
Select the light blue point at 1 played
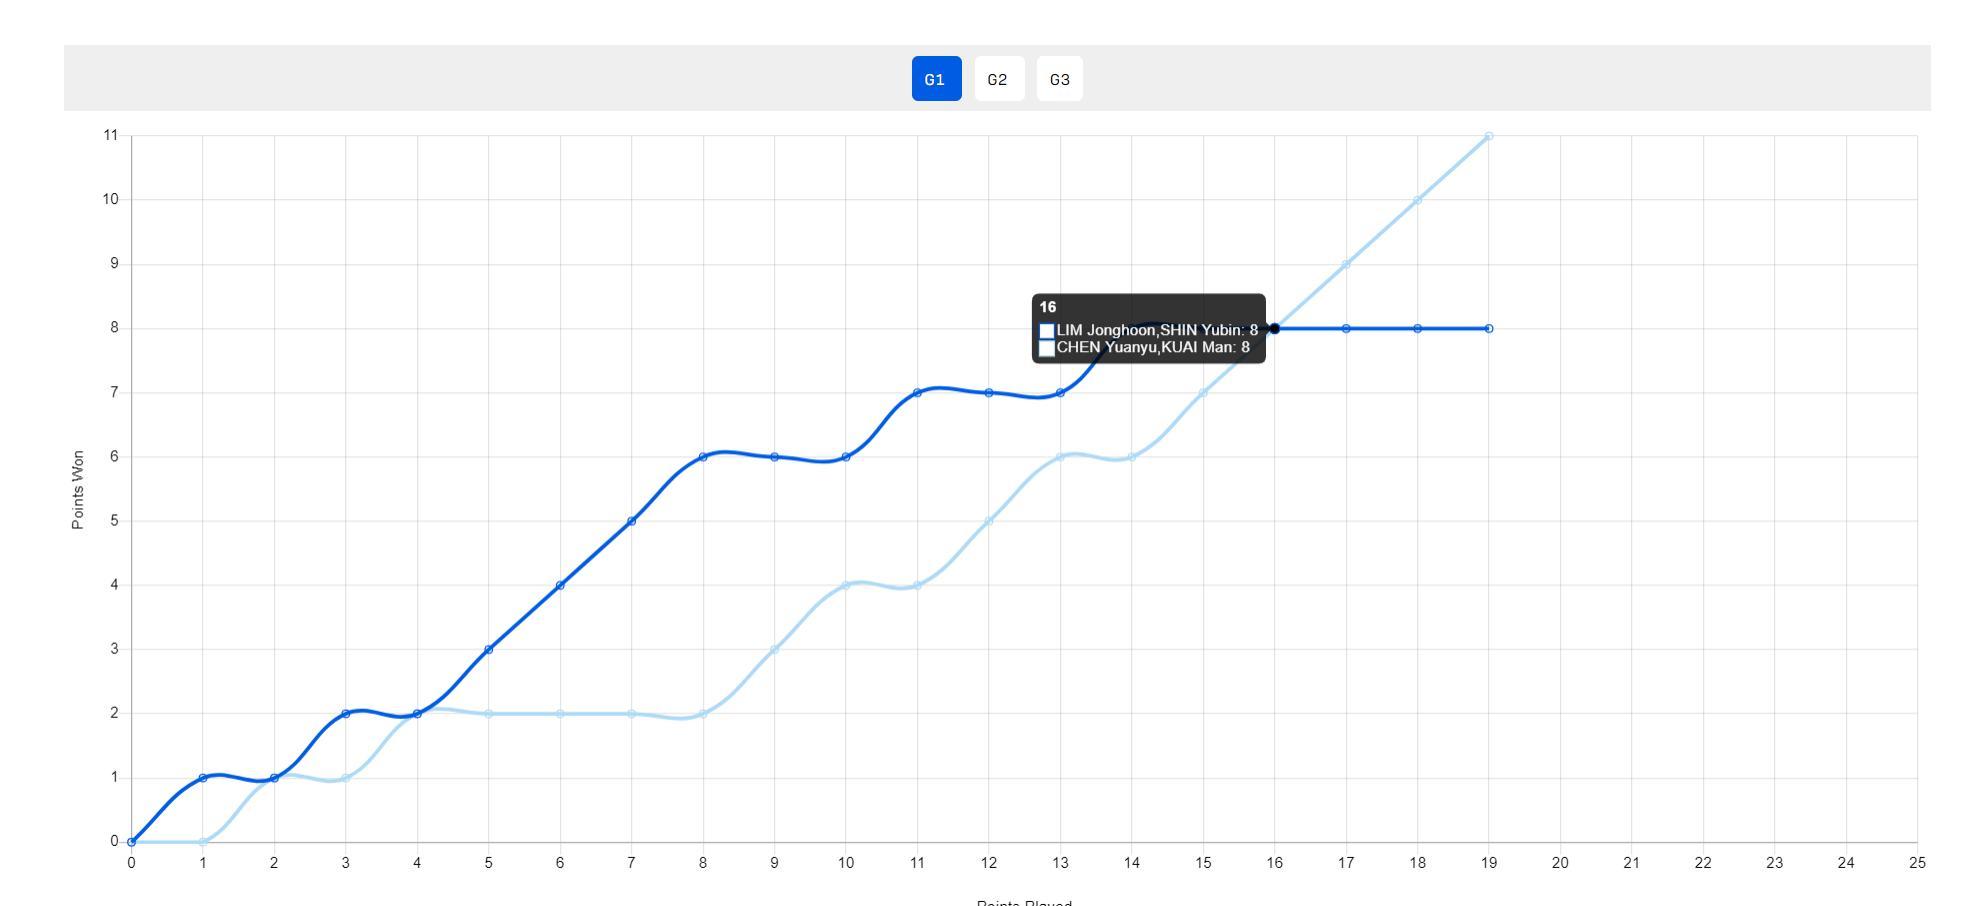click(x=203, y=842)
